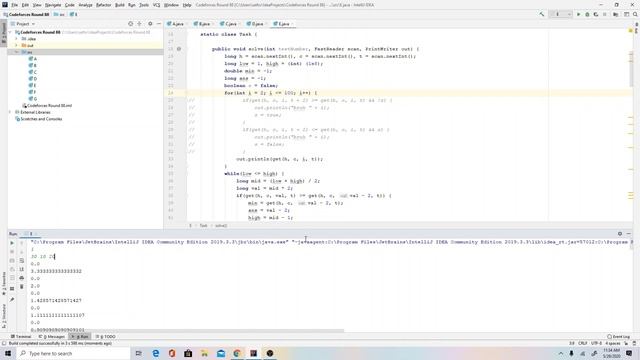Open Microsoft Edge from taskbar
The image size is (640, 360).
coord(156,353)
